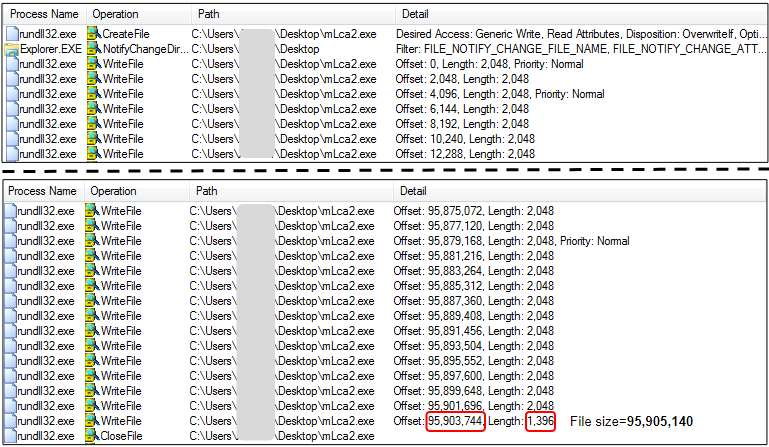Click the red-boxed length value 1,396
769x447 pixels.
539,421
